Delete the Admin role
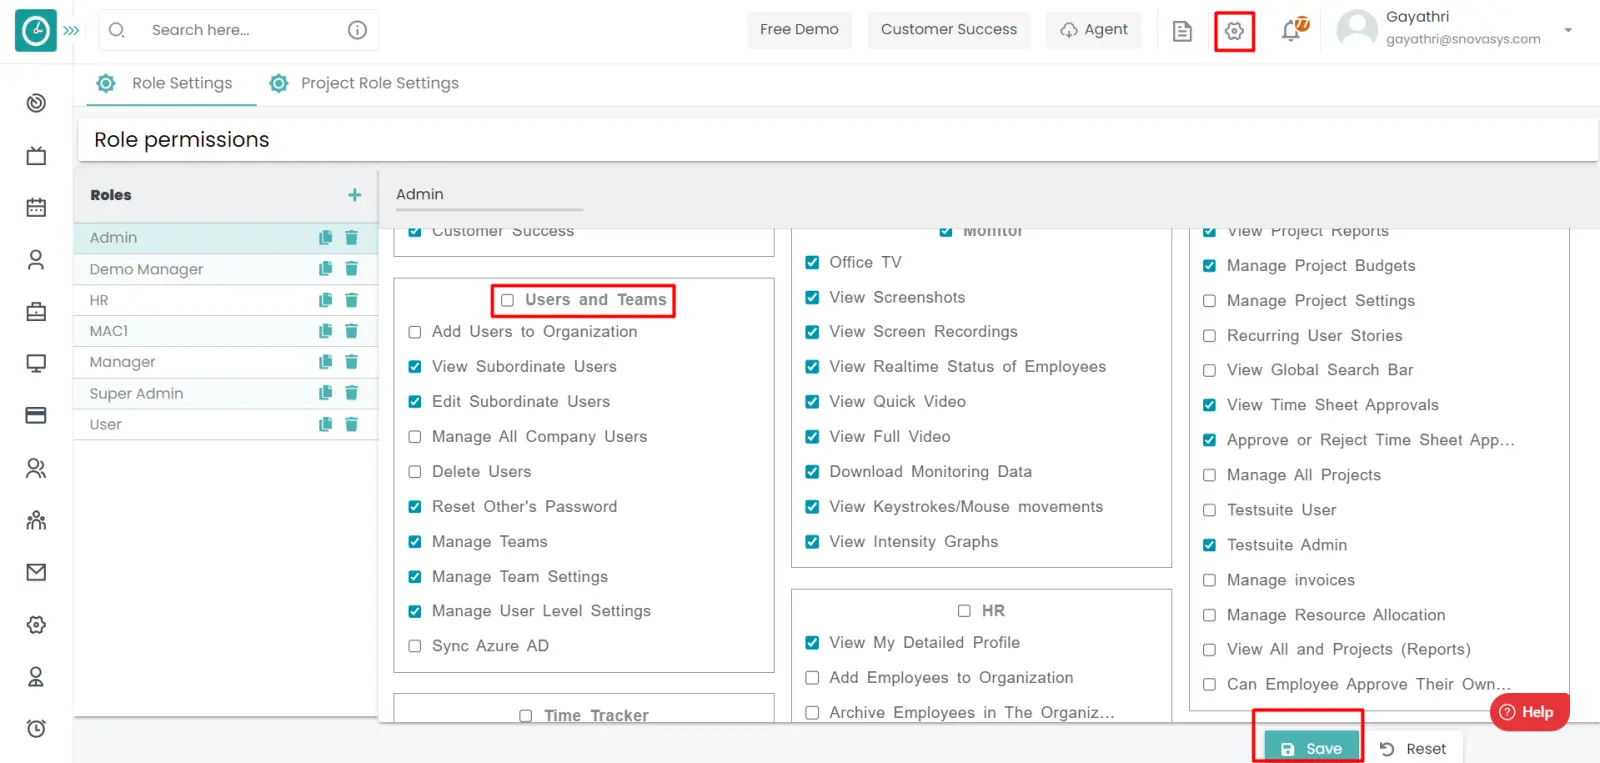Viewport: 1600px width, 763px height. point(351,238)
